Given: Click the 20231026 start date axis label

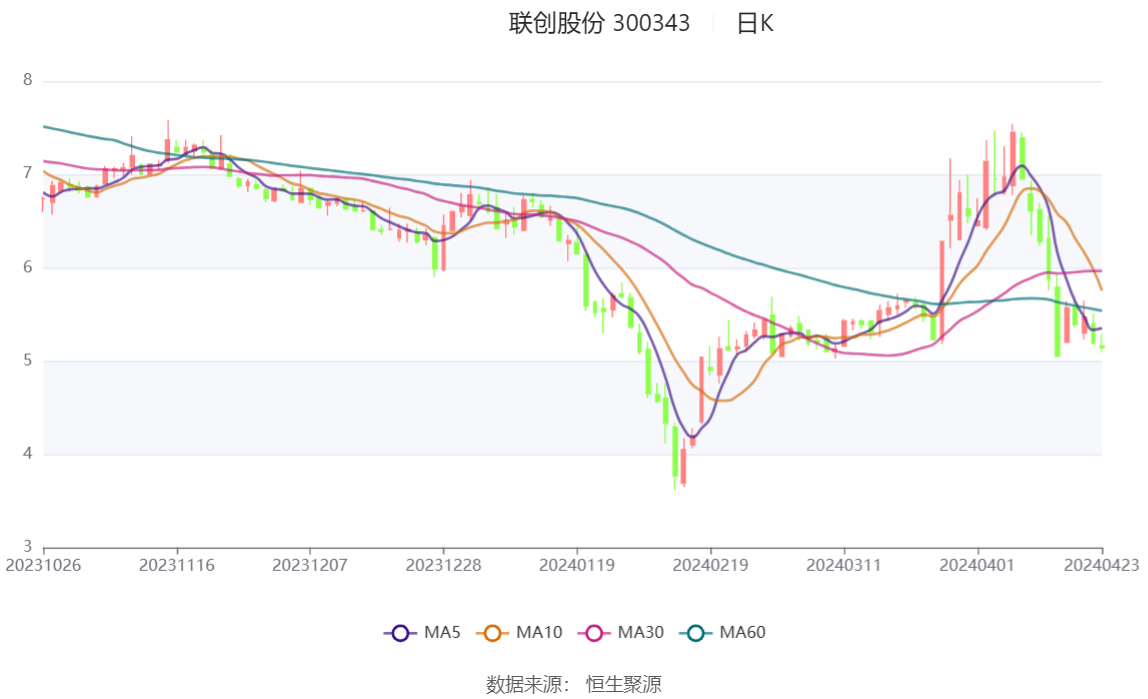Looking at the screenshot, I should pos(44,565).
